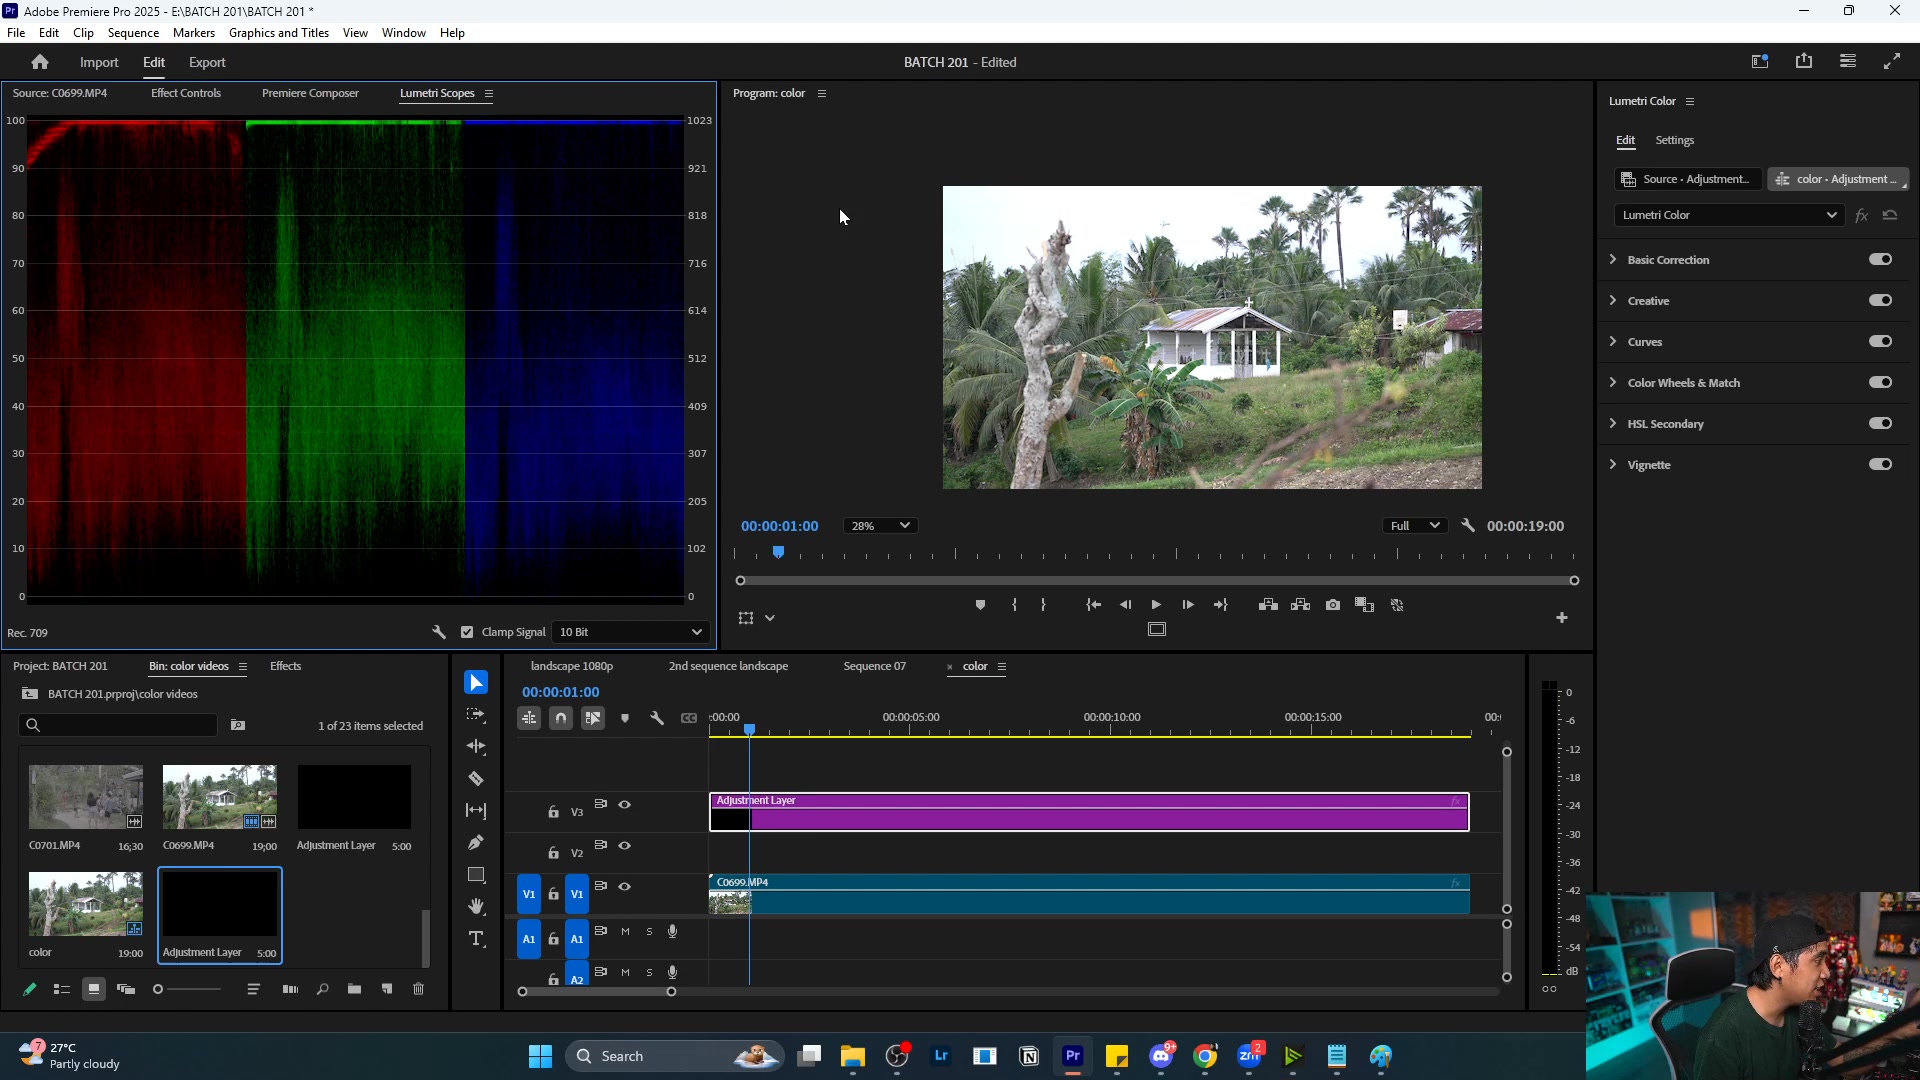Open the Sequence menu

(x=133, y=33)
